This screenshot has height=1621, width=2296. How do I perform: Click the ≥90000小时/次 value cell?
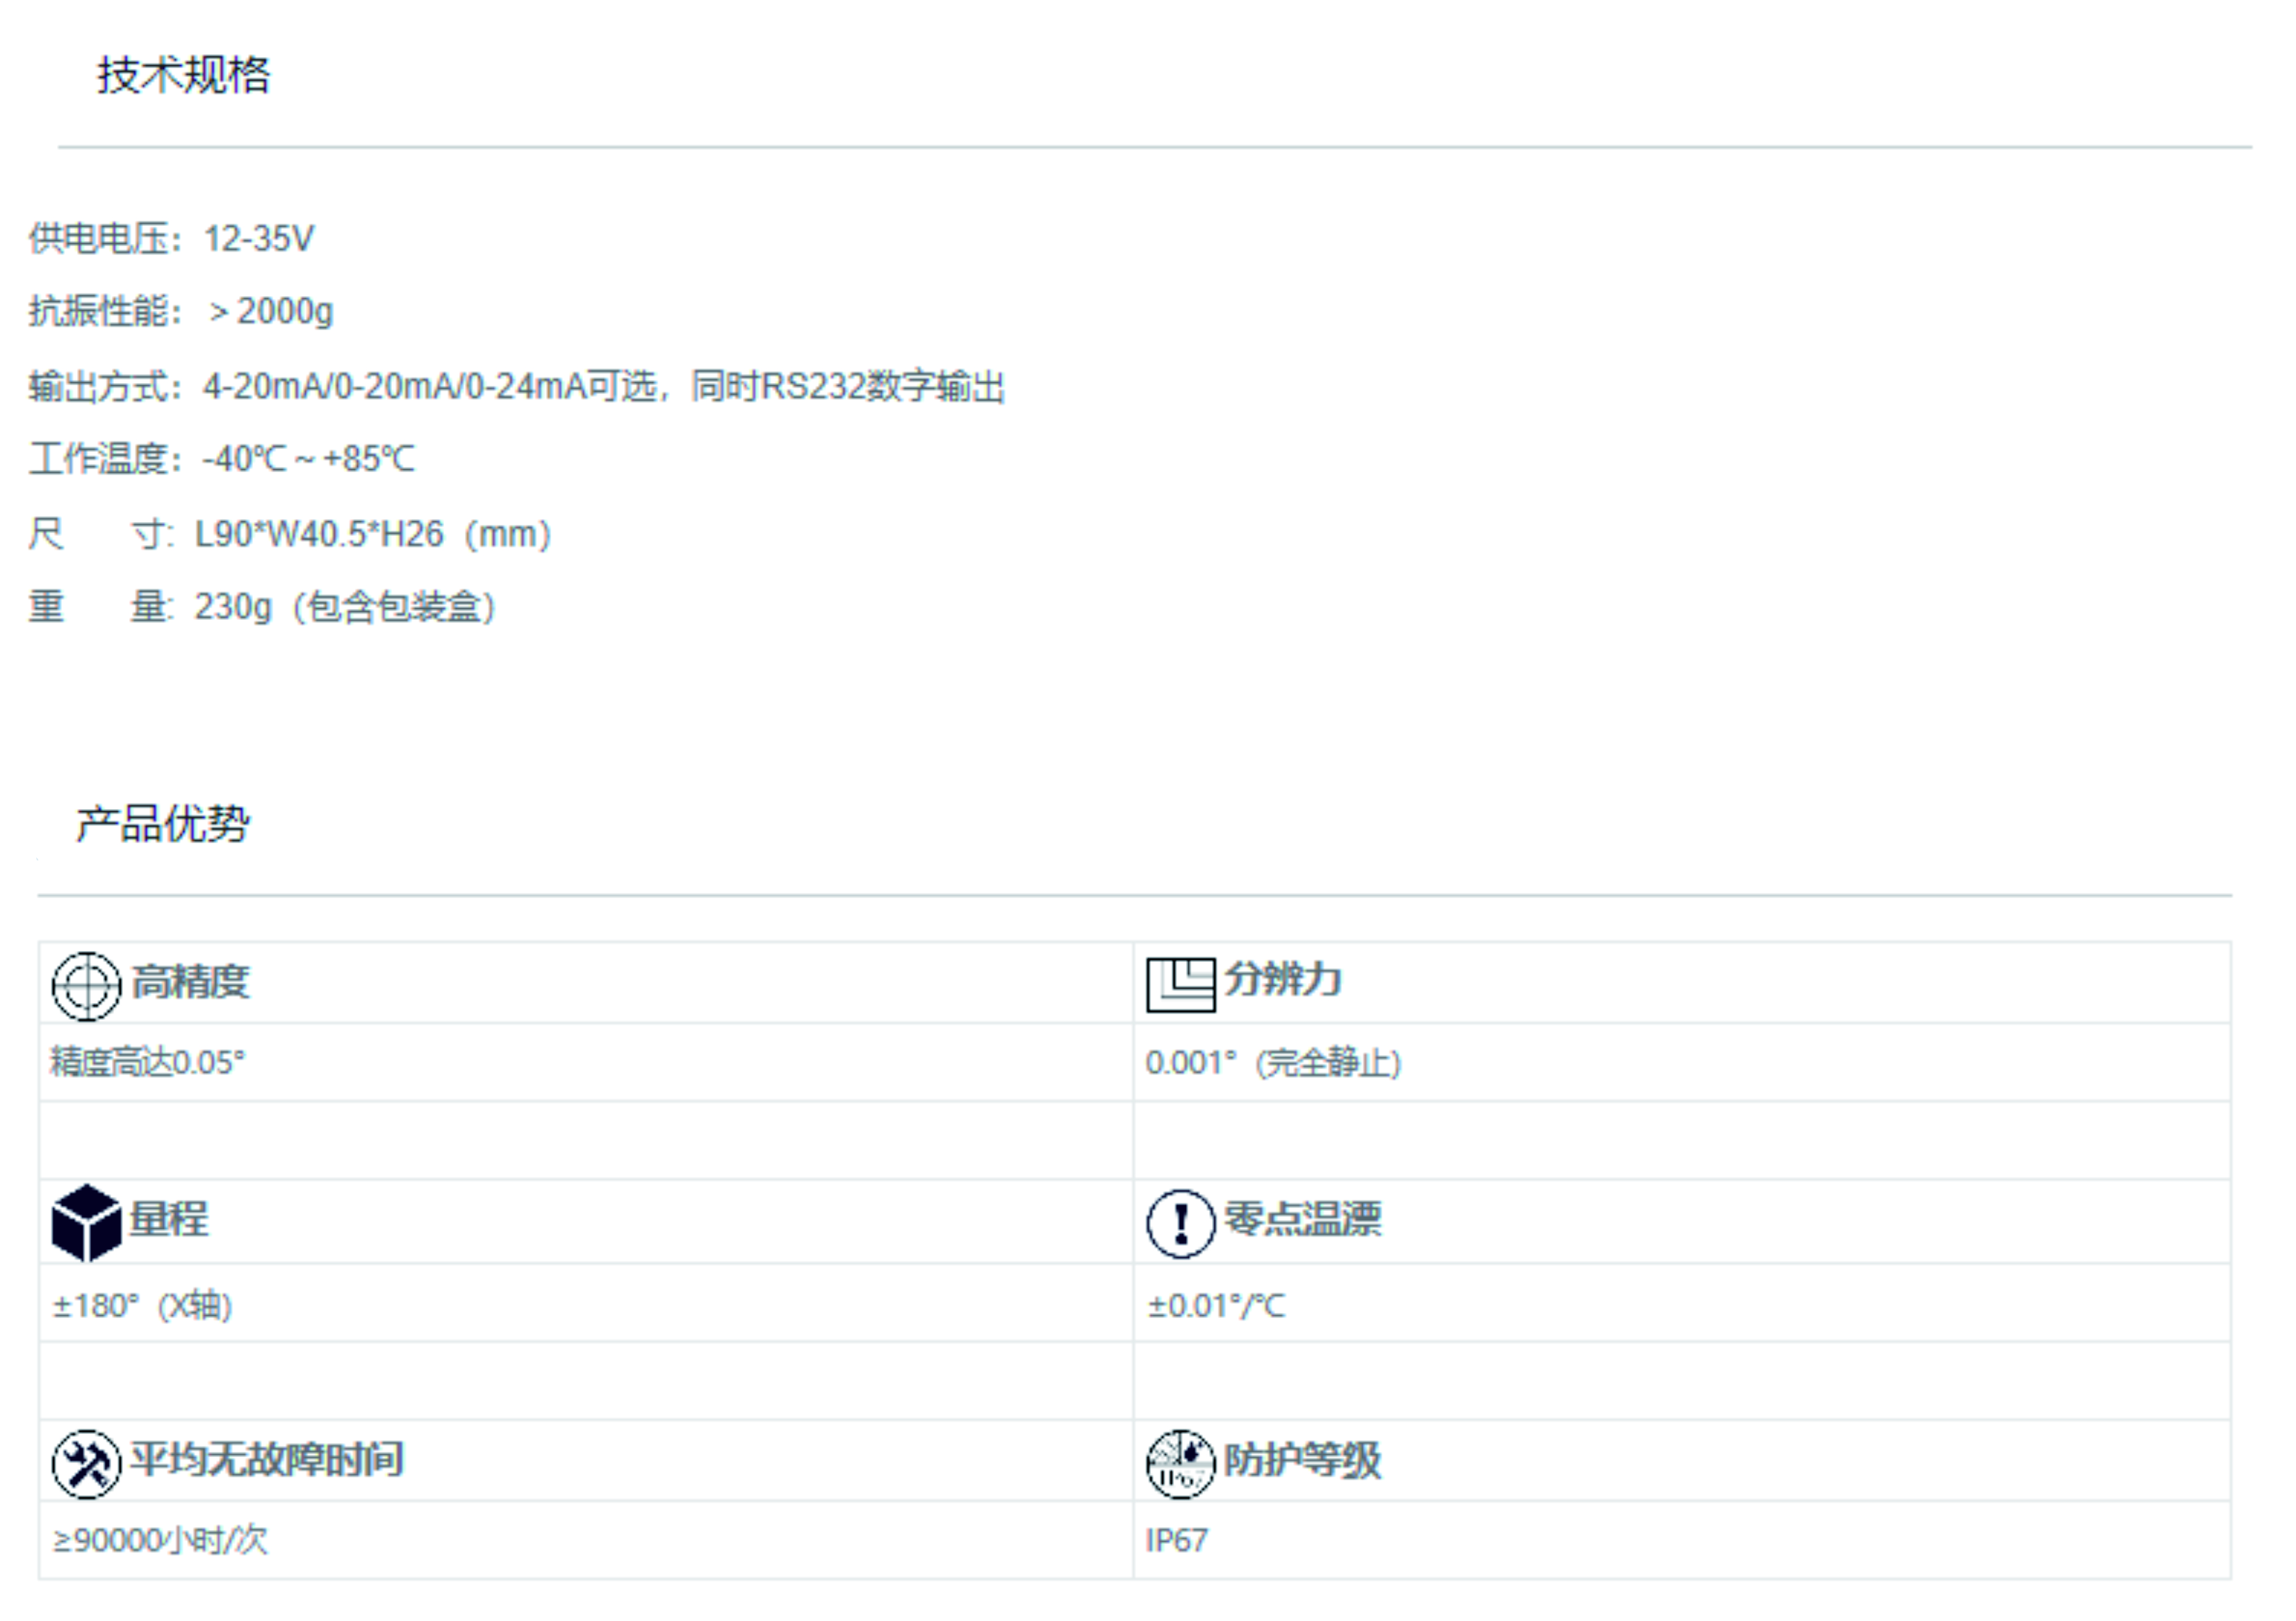(160, 1539)
